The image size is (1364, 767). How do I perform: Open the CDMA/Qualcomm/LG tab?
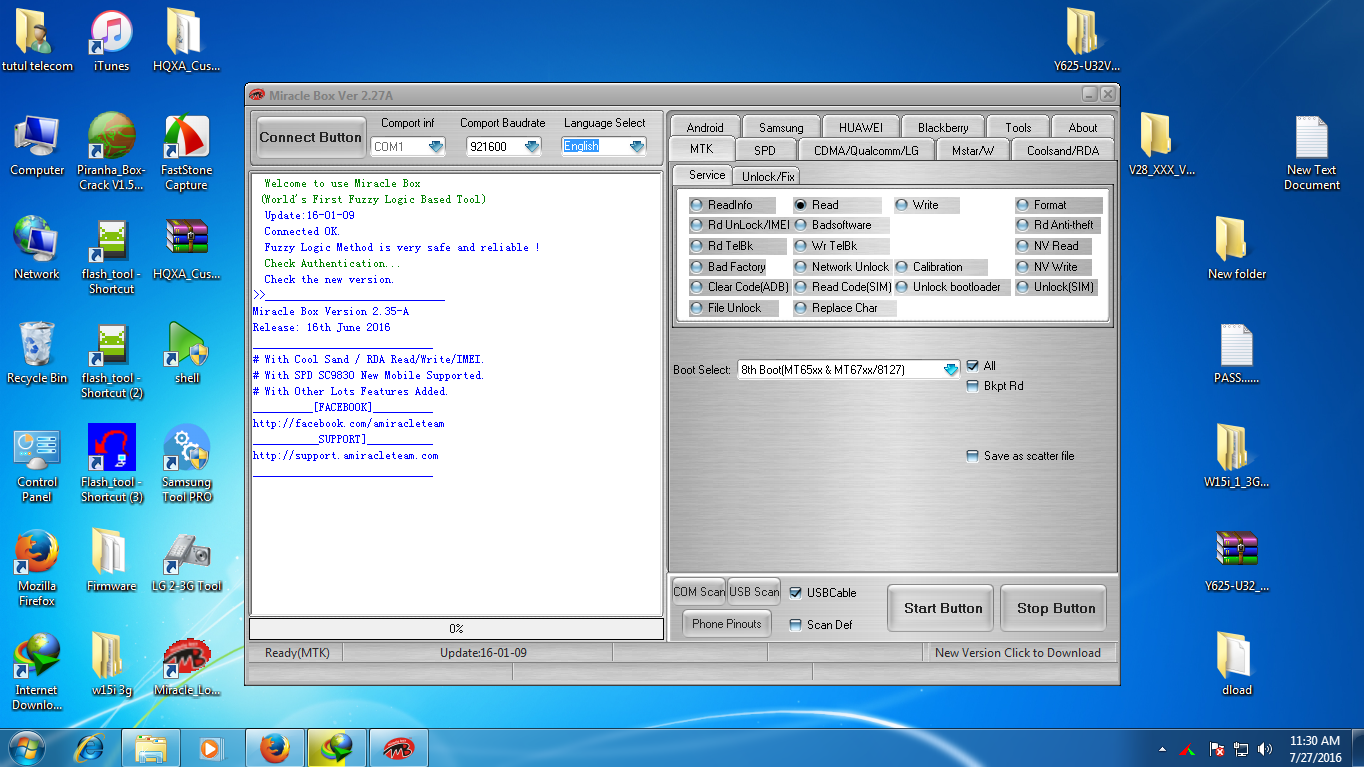point(866,150)
